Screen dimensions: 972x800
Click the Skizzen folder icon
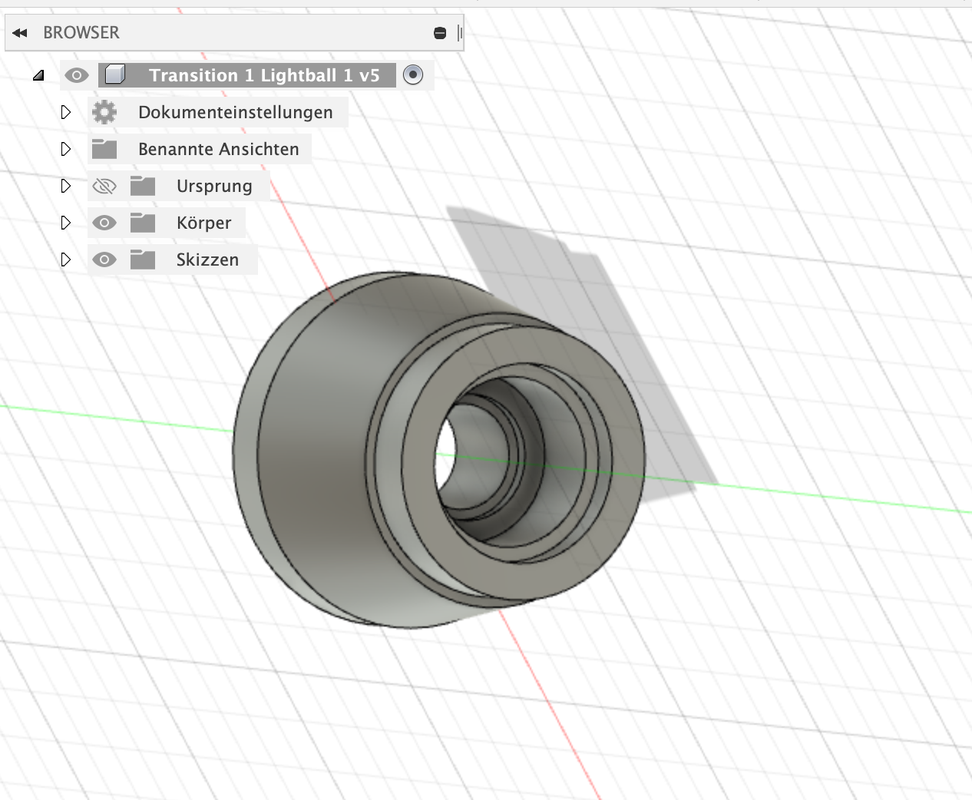pyautogui.click(x=143, y=260)
